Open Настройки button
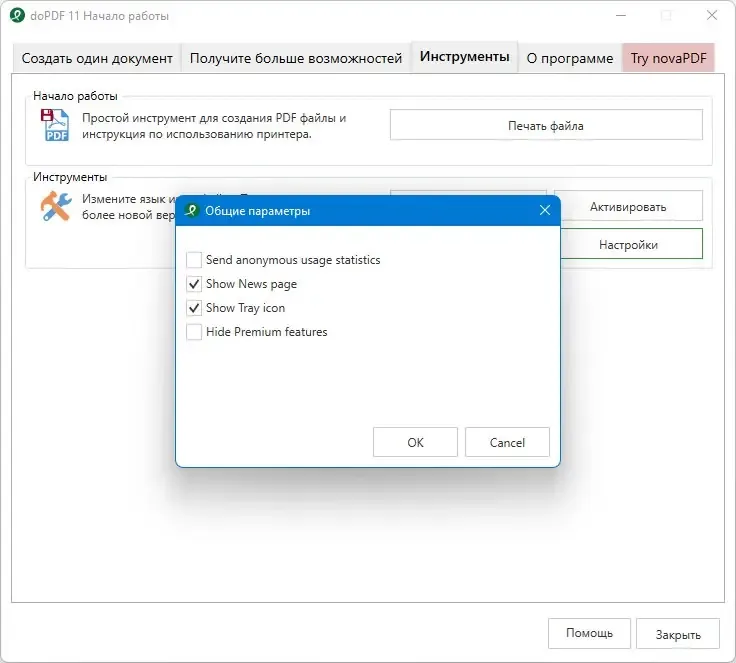 point(631,244)
